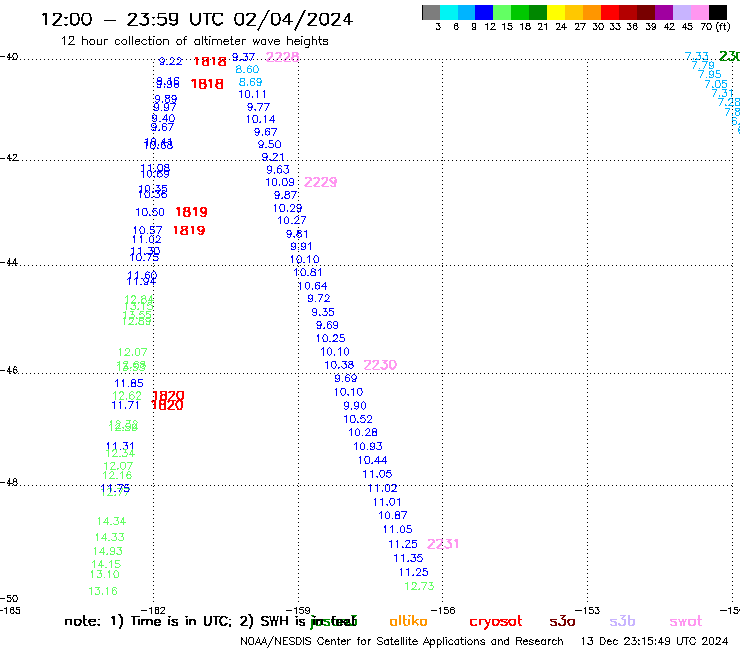Select the wave height value 10.81
Screen dimensions: 740x650
[308, 272]
